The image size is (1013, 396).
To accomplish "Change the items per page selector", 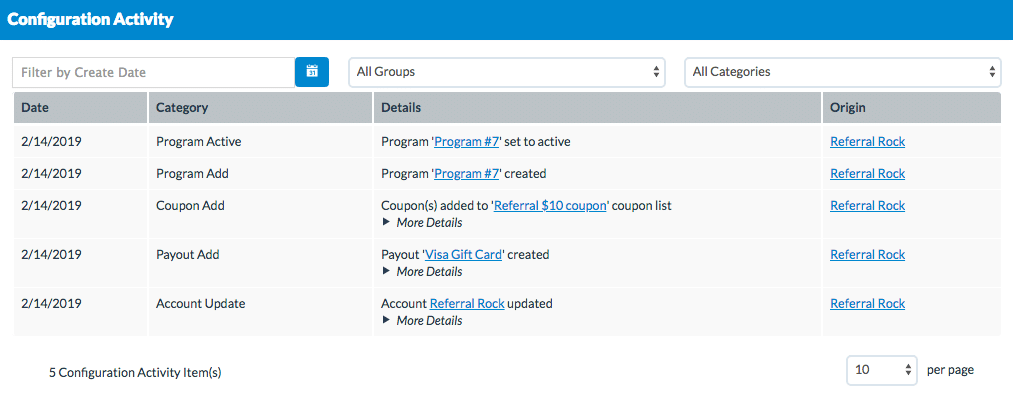I will (x=882, y=370).
